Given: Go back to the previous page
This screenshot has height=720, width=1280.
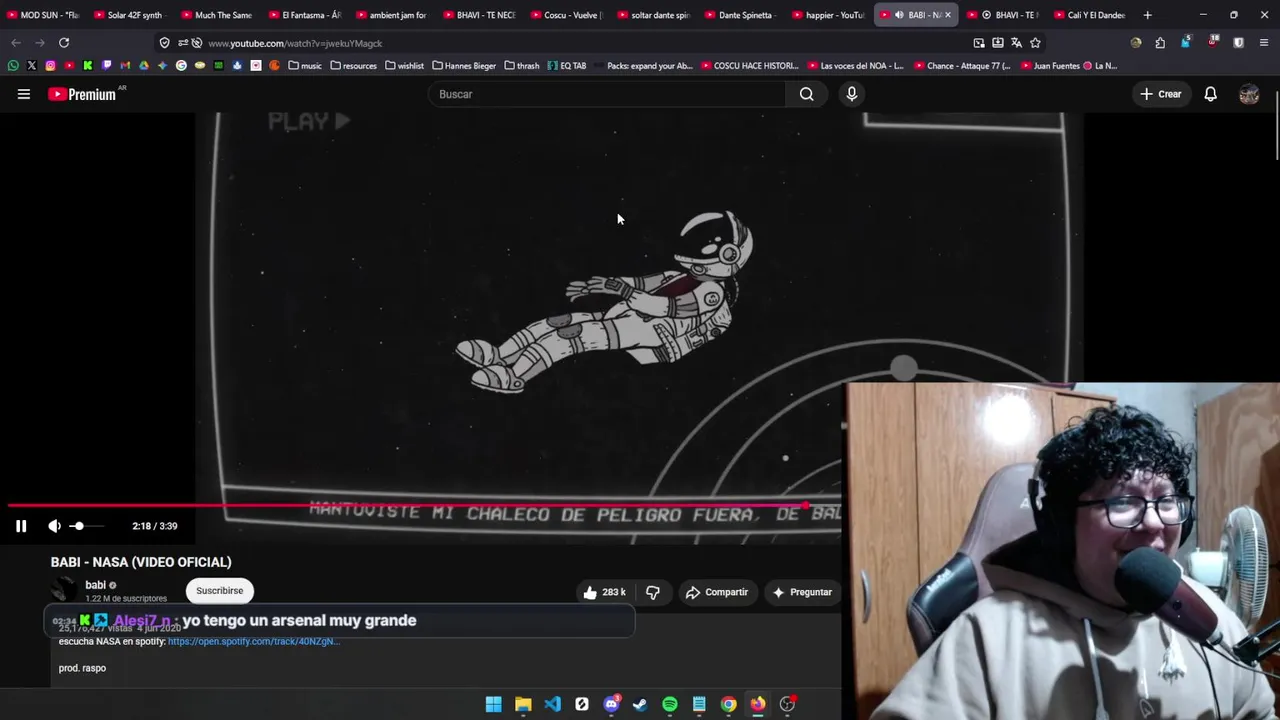Looking at the screenshot, I should click(16, 43).
